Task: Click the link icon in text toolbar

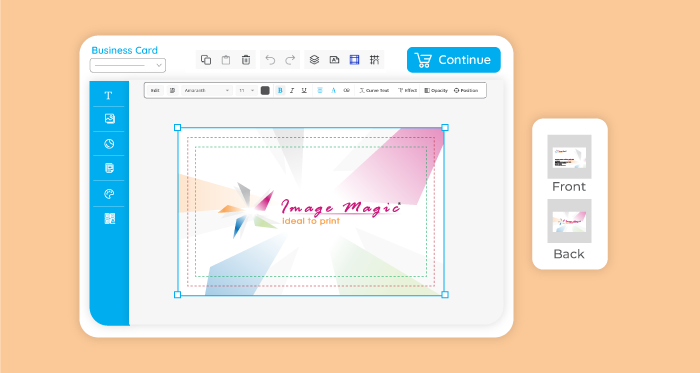Action: pos(346,91)
